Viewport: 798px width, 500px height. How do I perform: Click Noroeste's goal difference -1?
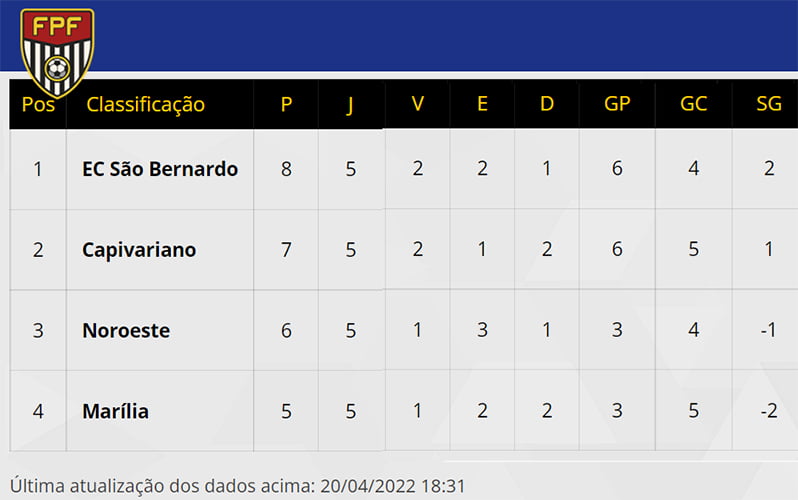(x=768, y=330)
